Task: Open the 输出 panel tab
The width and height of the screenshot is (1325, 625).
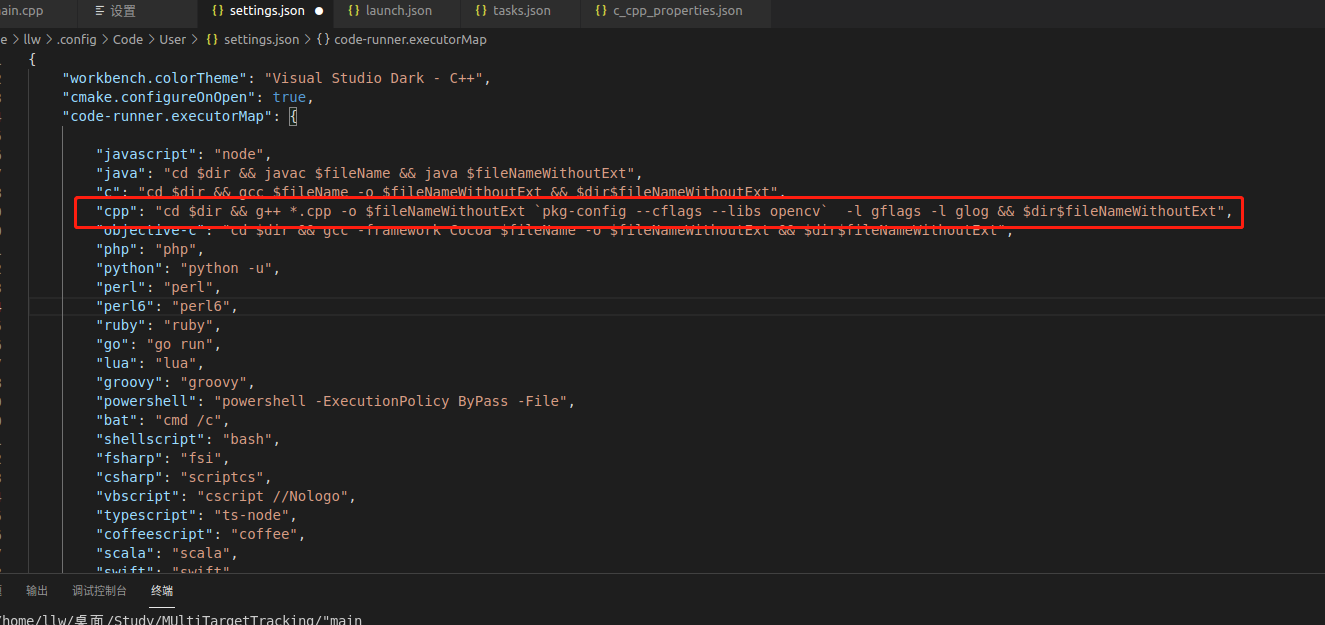Action: 37,591
